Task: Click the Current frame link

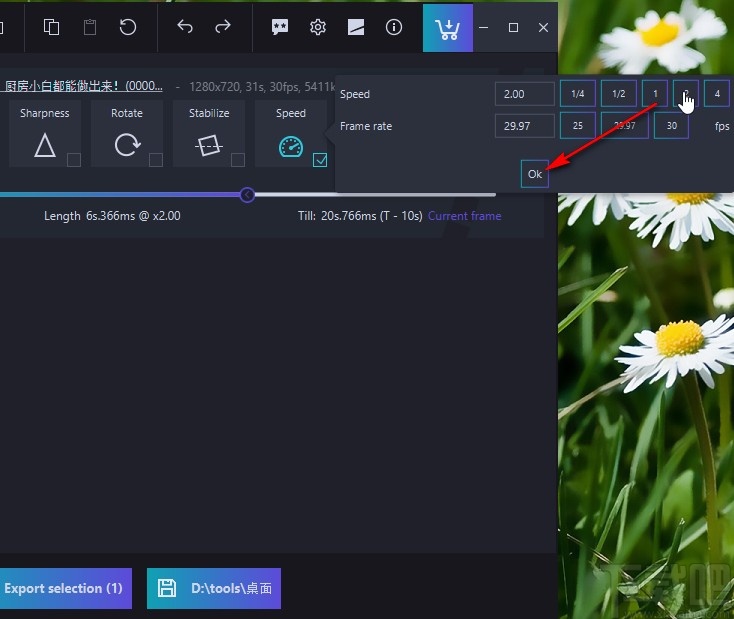Action: point(464,216)
